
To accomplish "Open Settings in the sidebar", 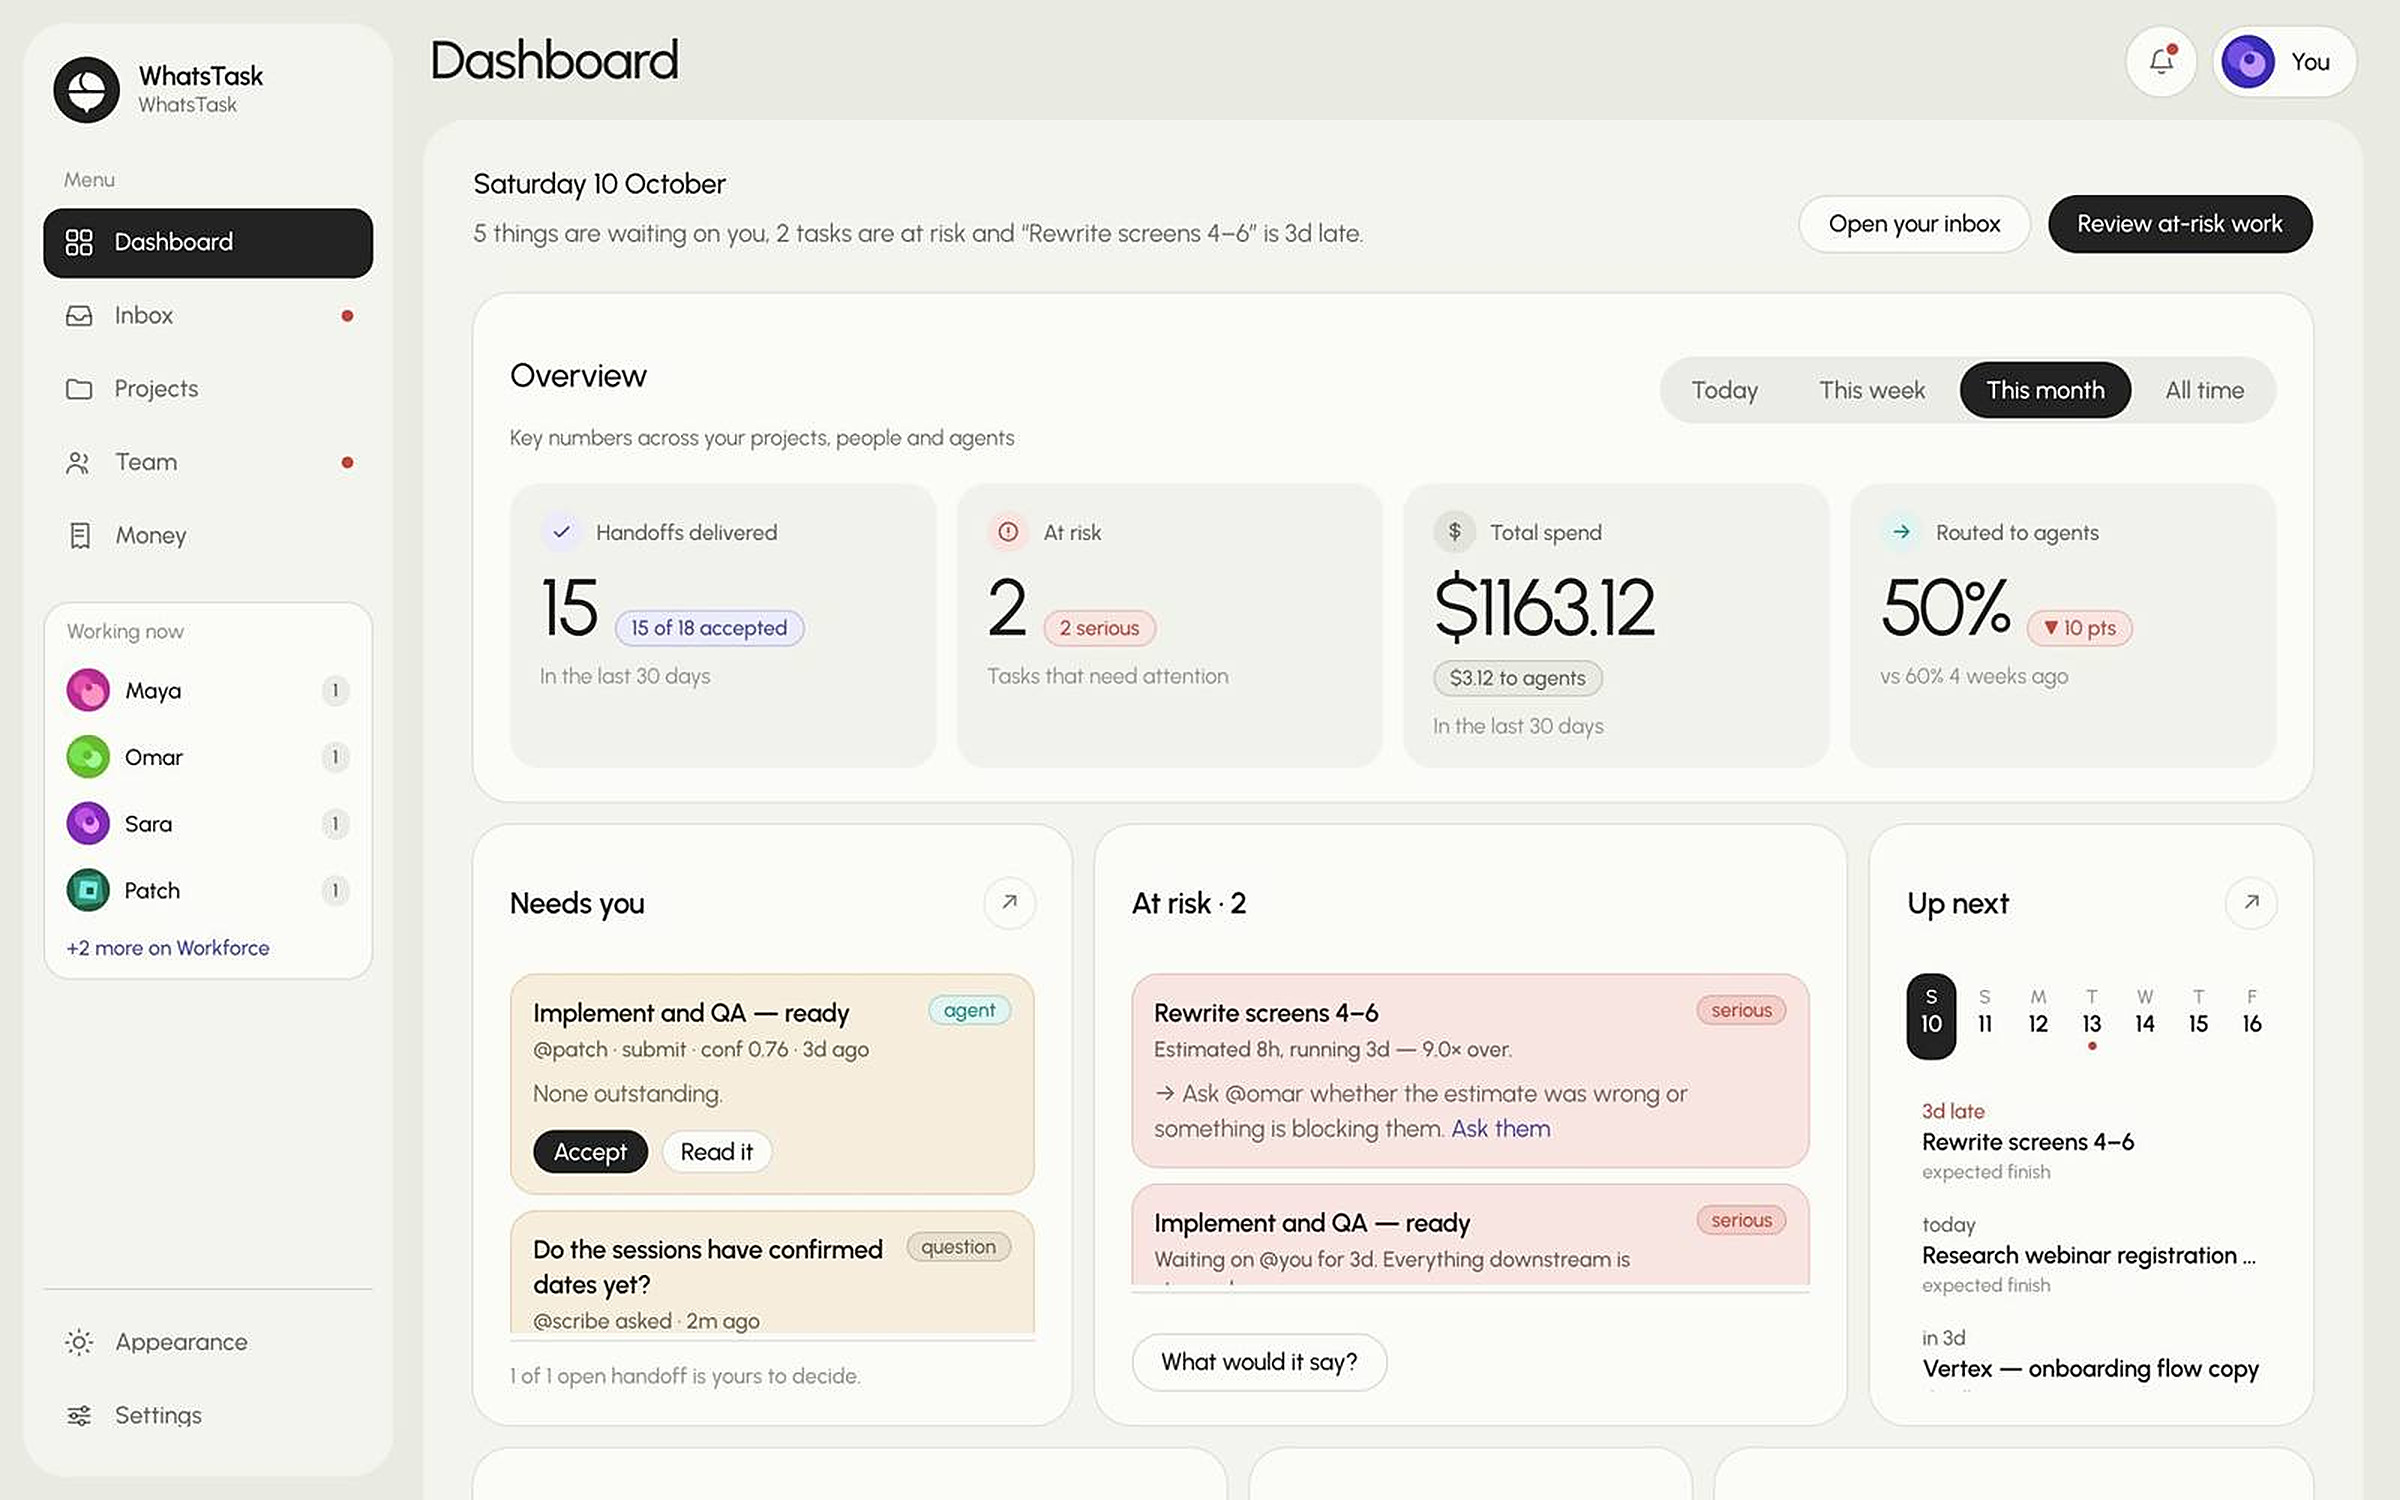I will (208, 1415).
